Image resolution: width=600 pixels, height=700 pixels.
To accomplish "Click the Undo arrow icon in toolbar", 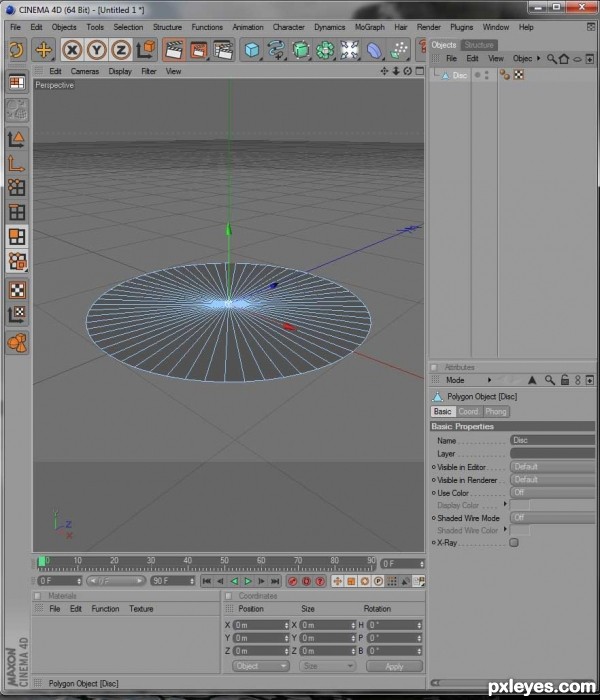I will pos(17,50).
